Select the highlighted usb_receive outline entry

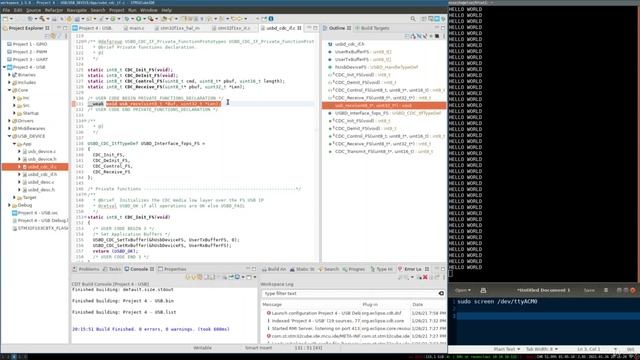coord(384,106)
